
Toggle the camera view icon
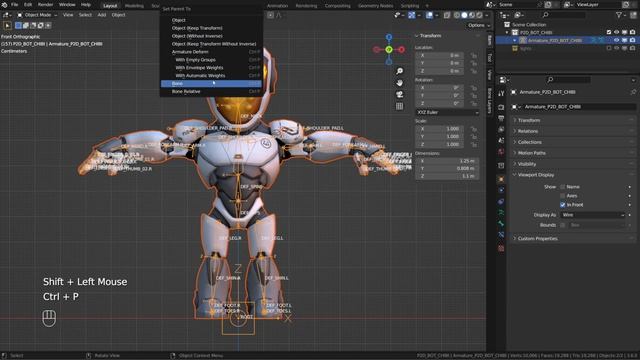tap(400, 95)
